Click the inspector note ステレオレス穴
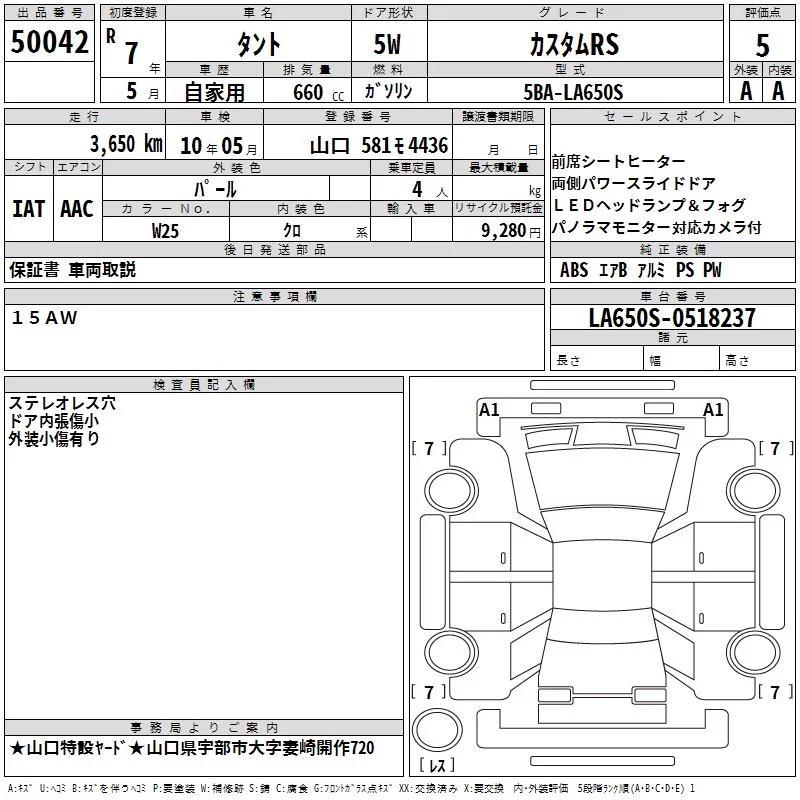 (62, 403)
